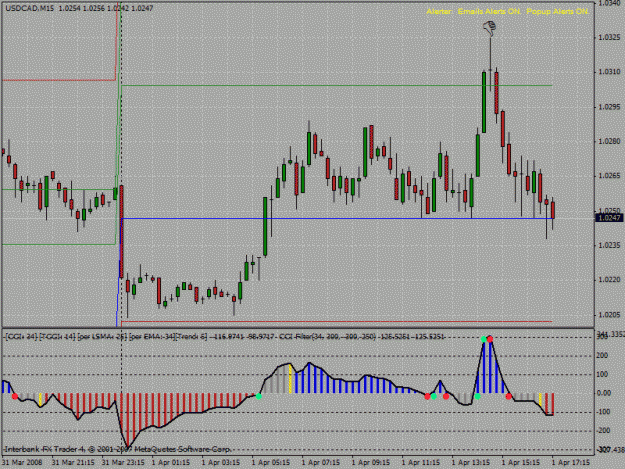This screenshot has width=625, height=469.
Task: Select the long green horizontal line near 1.0304
Action: pos(337,86)
